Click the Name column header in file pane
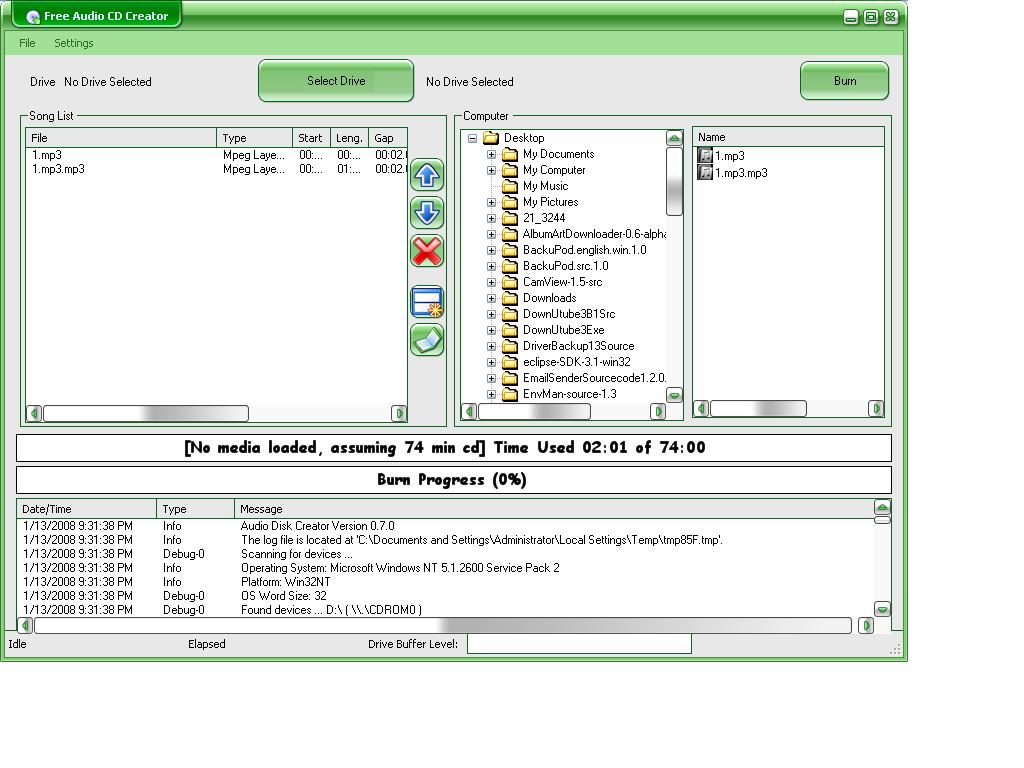Viewport: 1024px width, 768px height. click(x=788, y=137)
